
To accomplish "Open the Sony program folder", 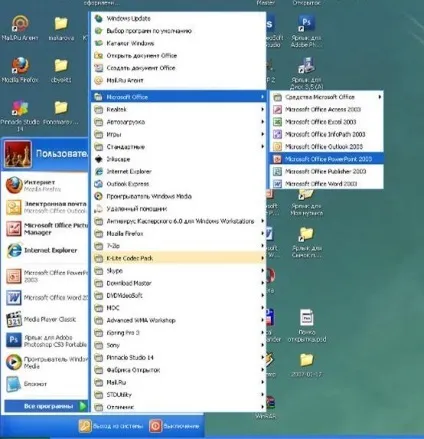I will 179,345.
